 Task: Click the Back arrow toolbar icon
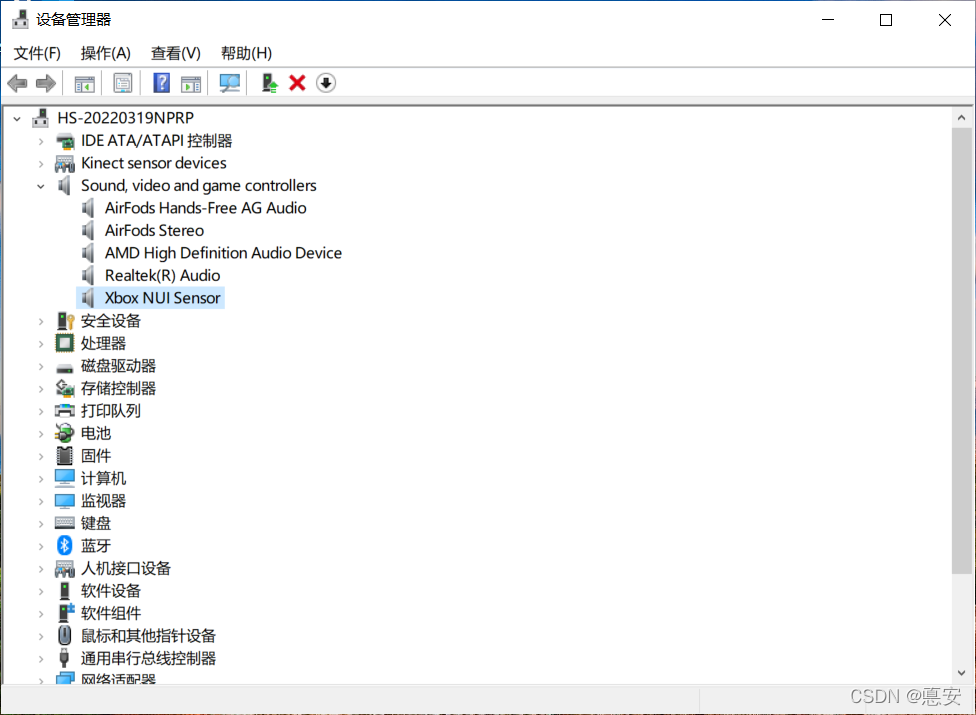[17, 83]
